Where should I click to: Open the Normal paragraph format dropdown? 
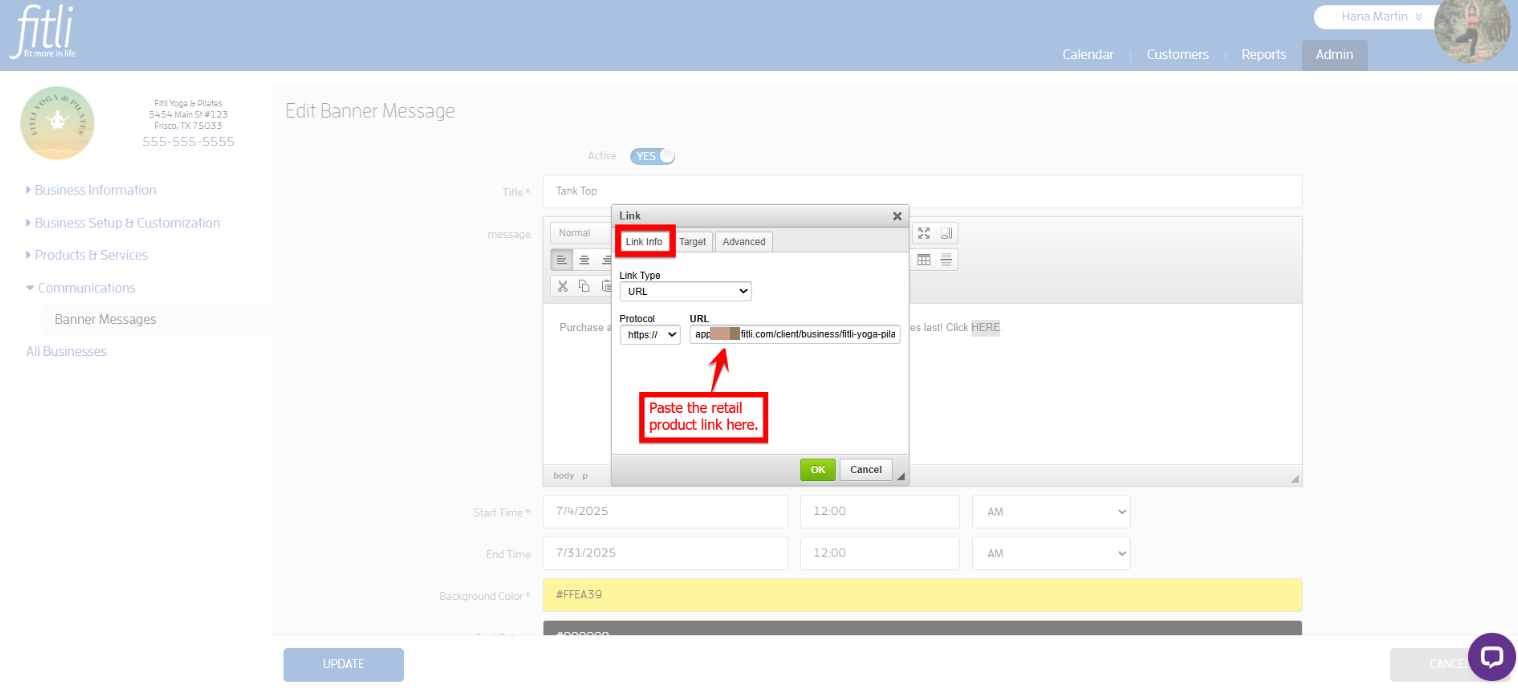[581, 233]
